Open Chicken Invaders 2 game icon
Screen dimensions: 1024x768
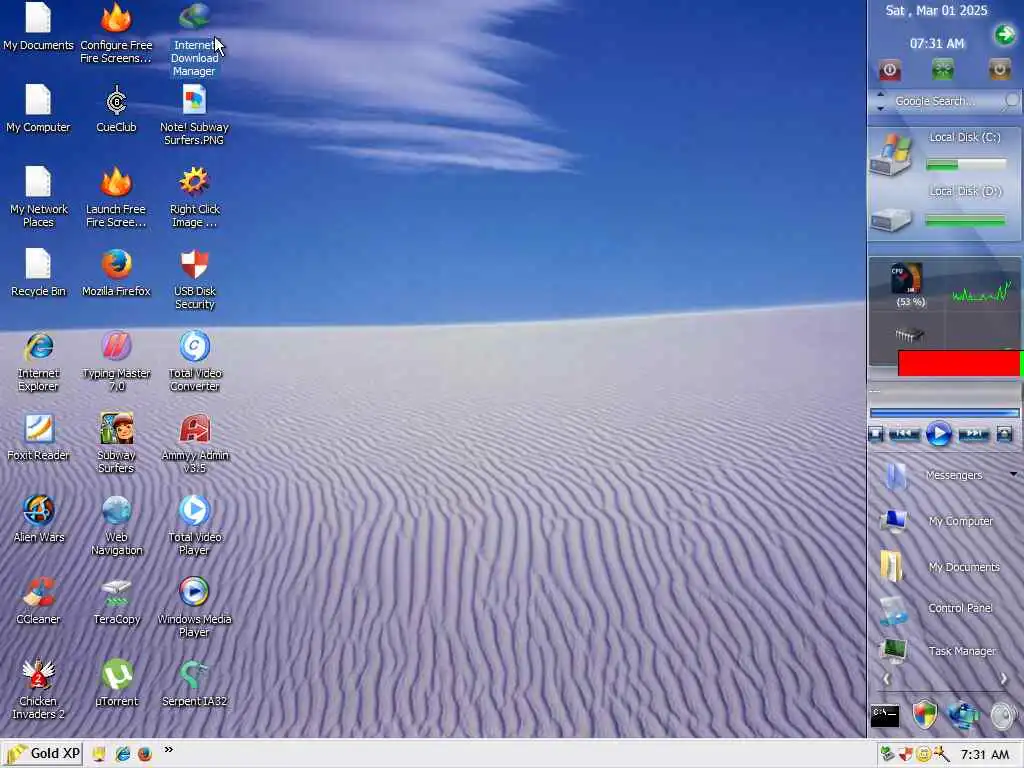click(38, 690)
